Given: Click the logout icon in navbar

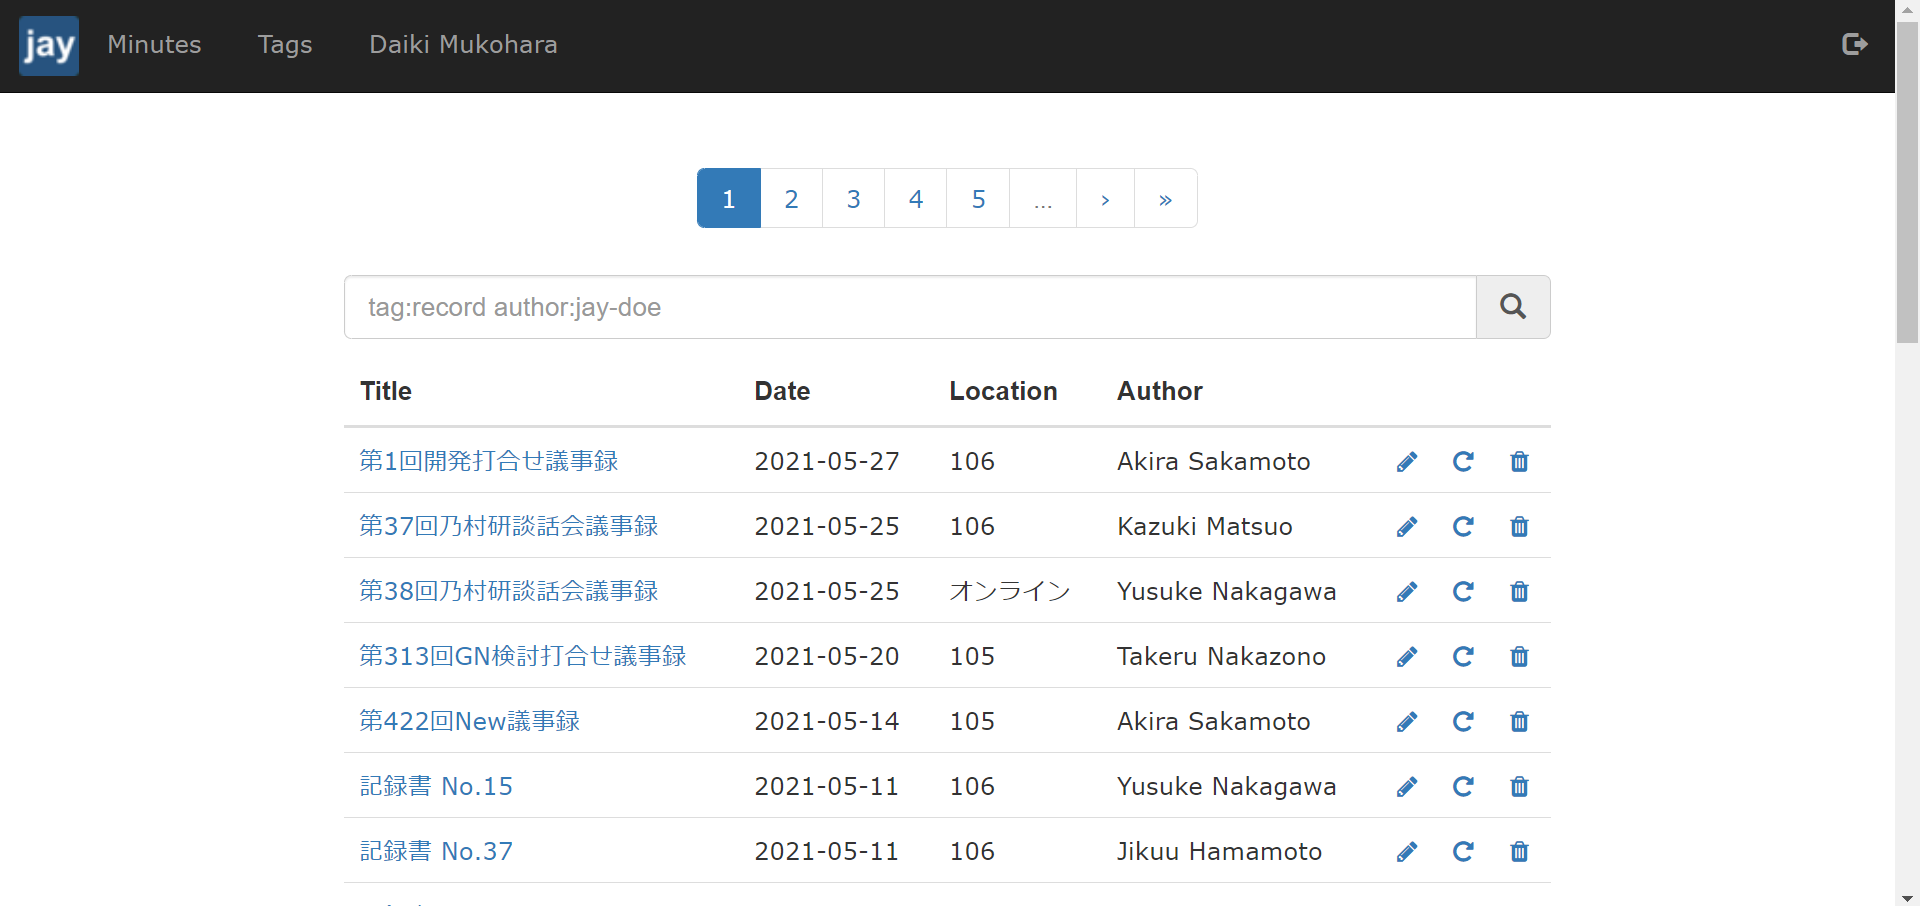Looking at the screenshot, I should tap(1854, 44).
